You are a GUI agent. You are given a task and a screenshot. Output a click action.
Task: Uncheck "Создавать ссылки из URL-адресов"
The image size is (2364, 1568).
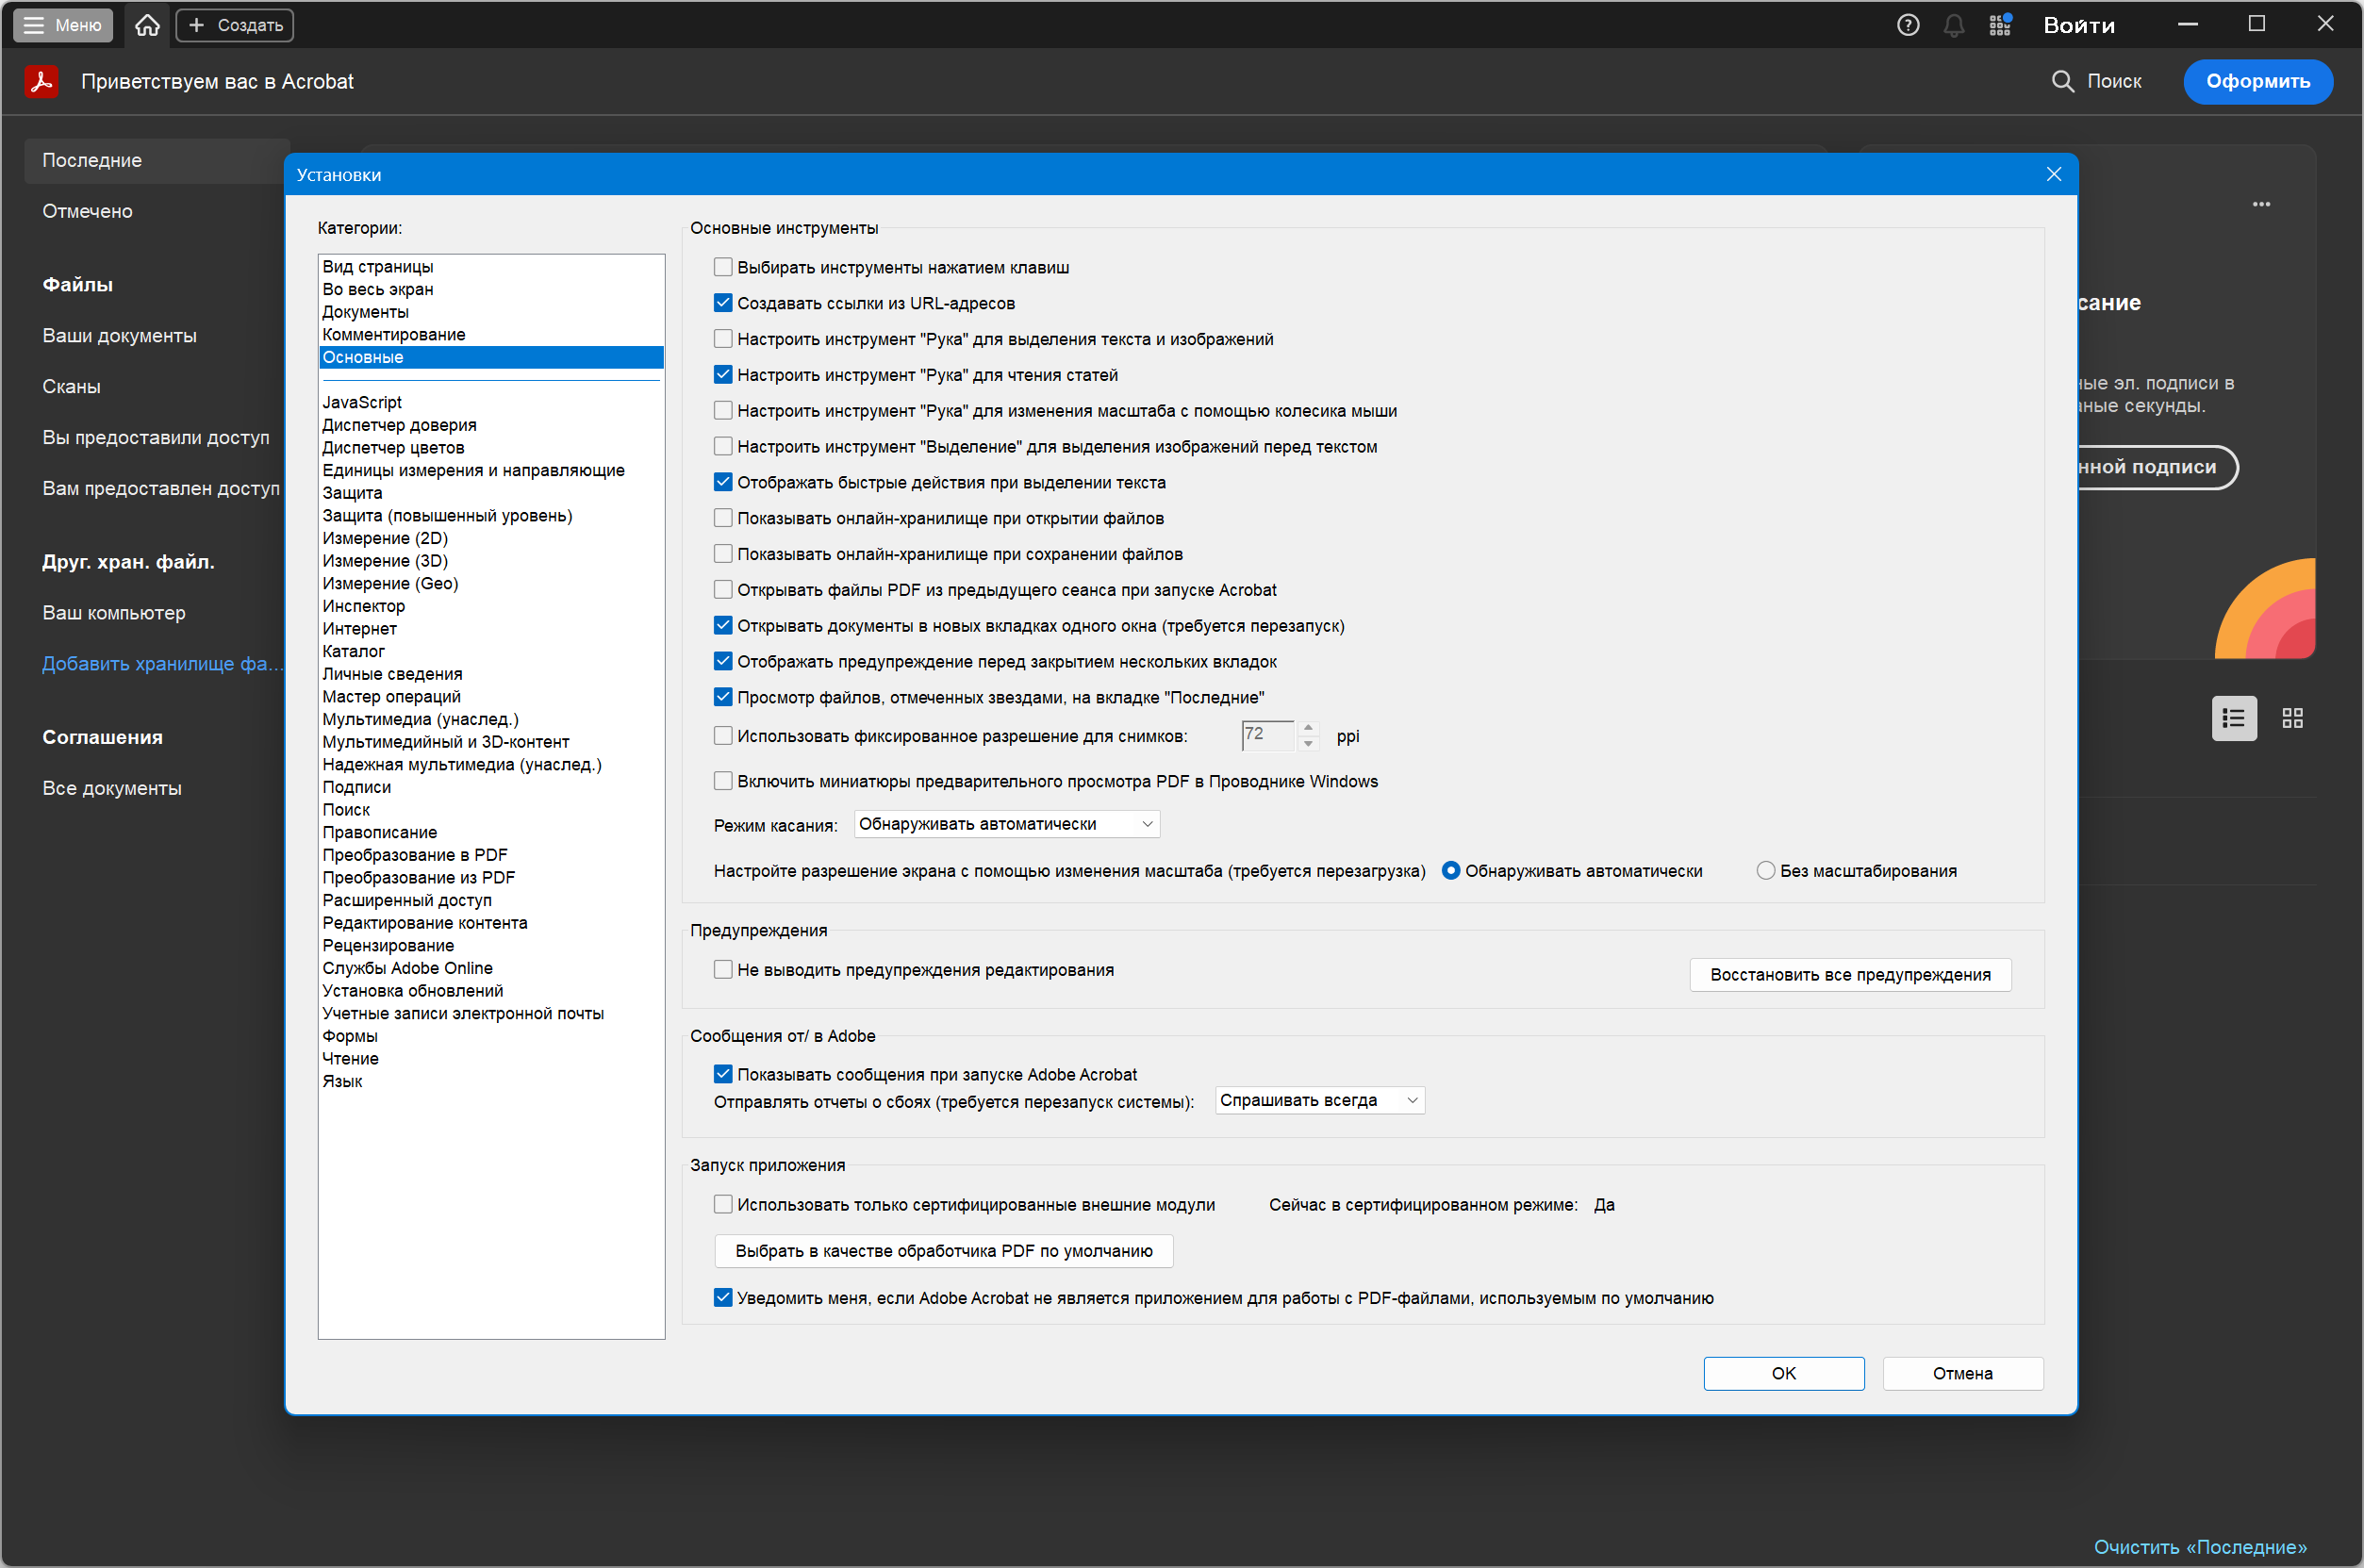click(723, 303)
